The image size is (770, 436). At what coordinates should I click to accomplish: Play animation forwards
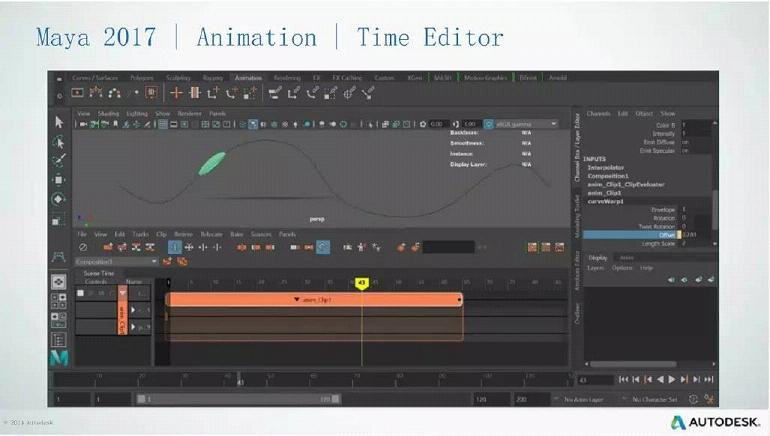pos(672,380)
